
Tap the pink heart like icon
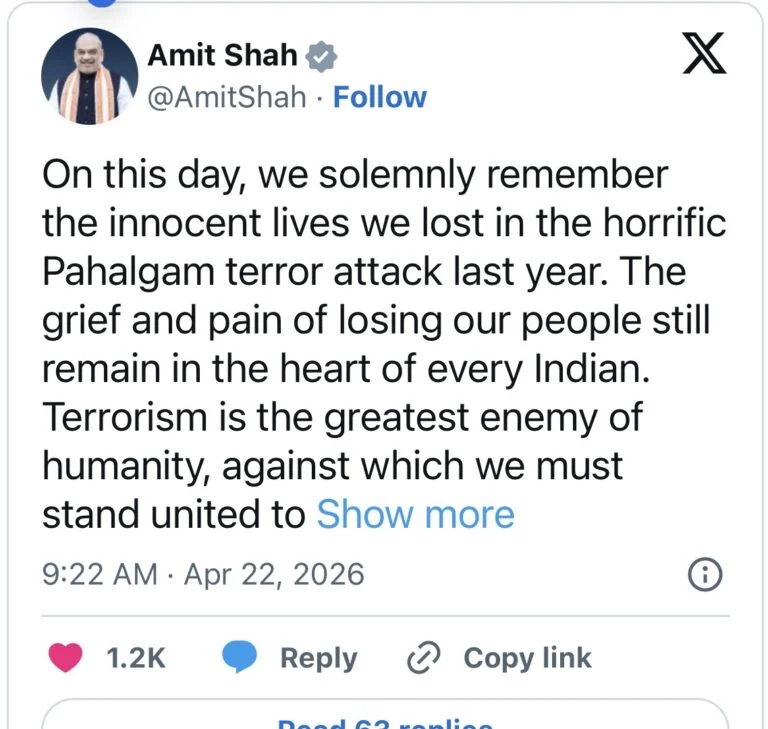pyautogui.click(x=68, y=657)
